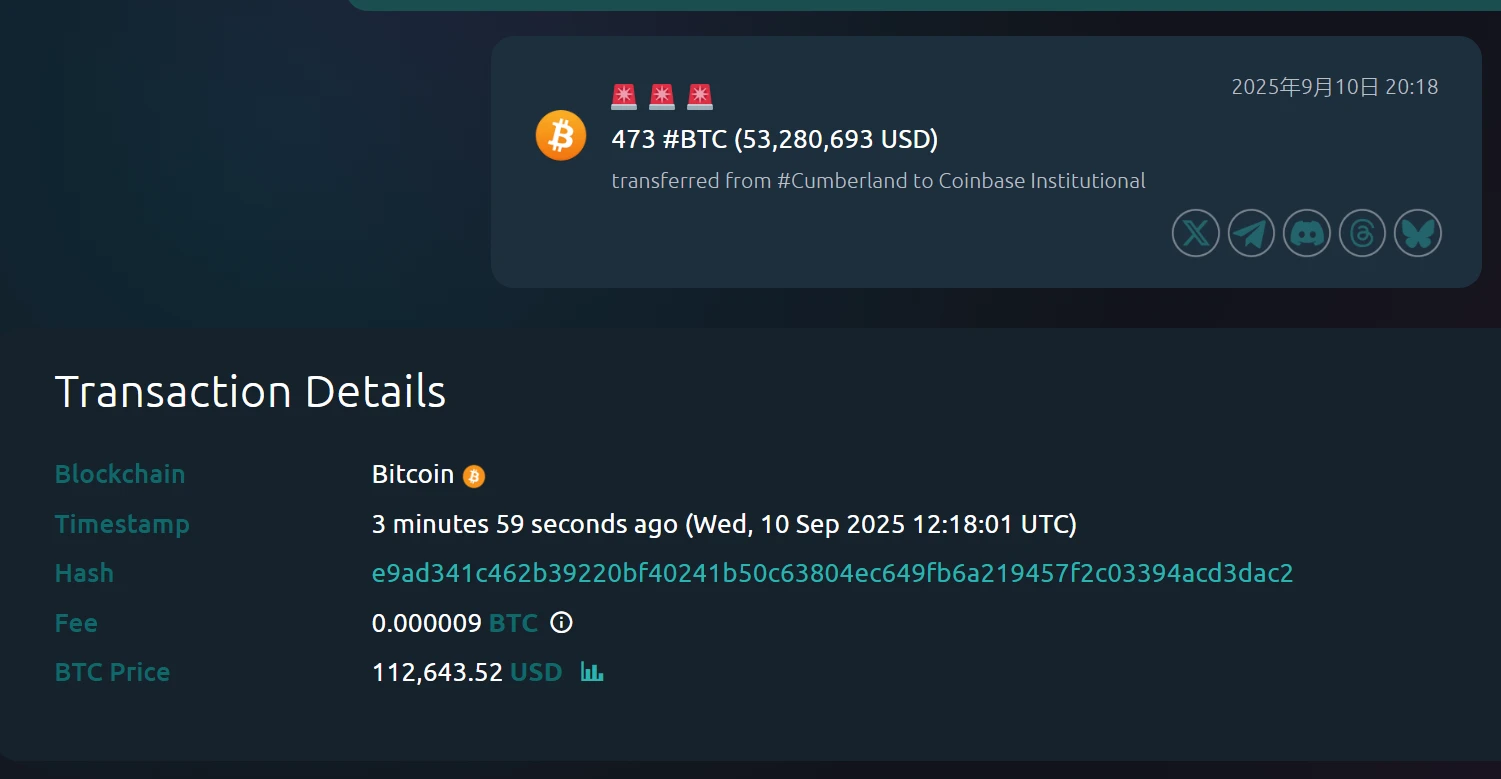The height and width of the screenshot is (779, 1501).
Task: Open the BTC price chart icon
Action: coord(592,672)
